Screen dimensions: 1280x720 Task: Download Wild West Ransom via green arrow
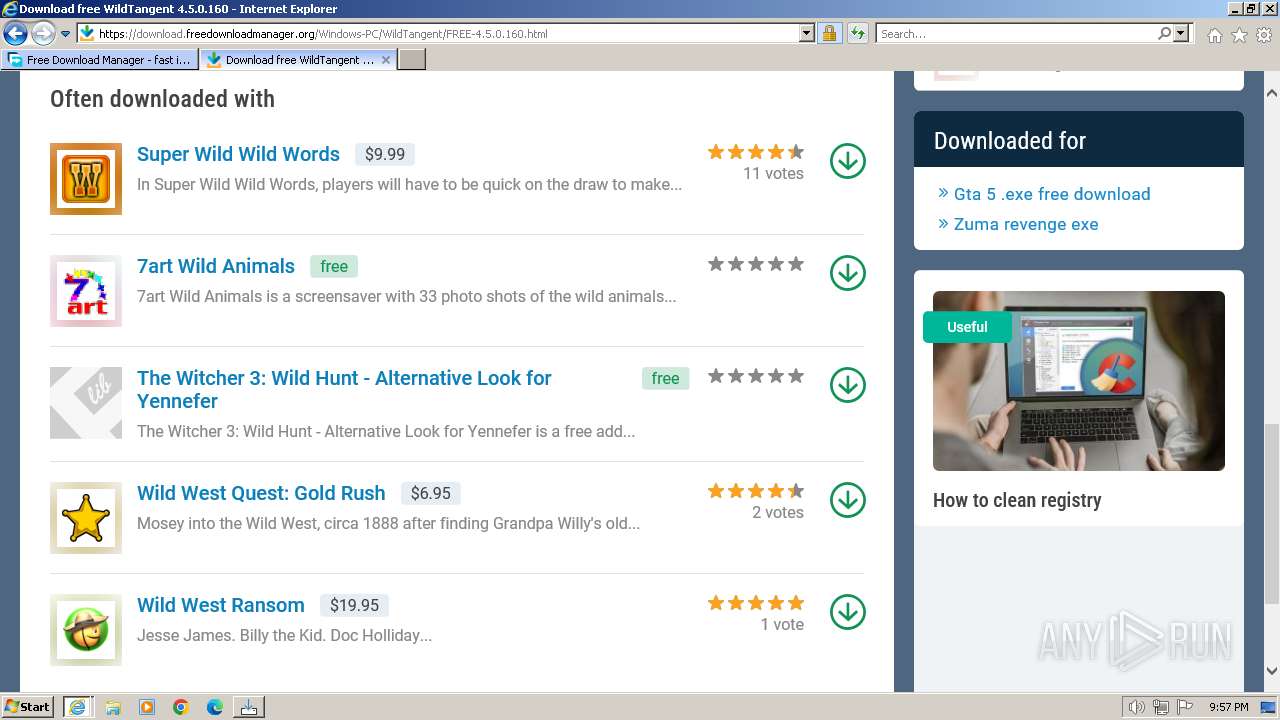pyautogui.click(x=848, y=612)
